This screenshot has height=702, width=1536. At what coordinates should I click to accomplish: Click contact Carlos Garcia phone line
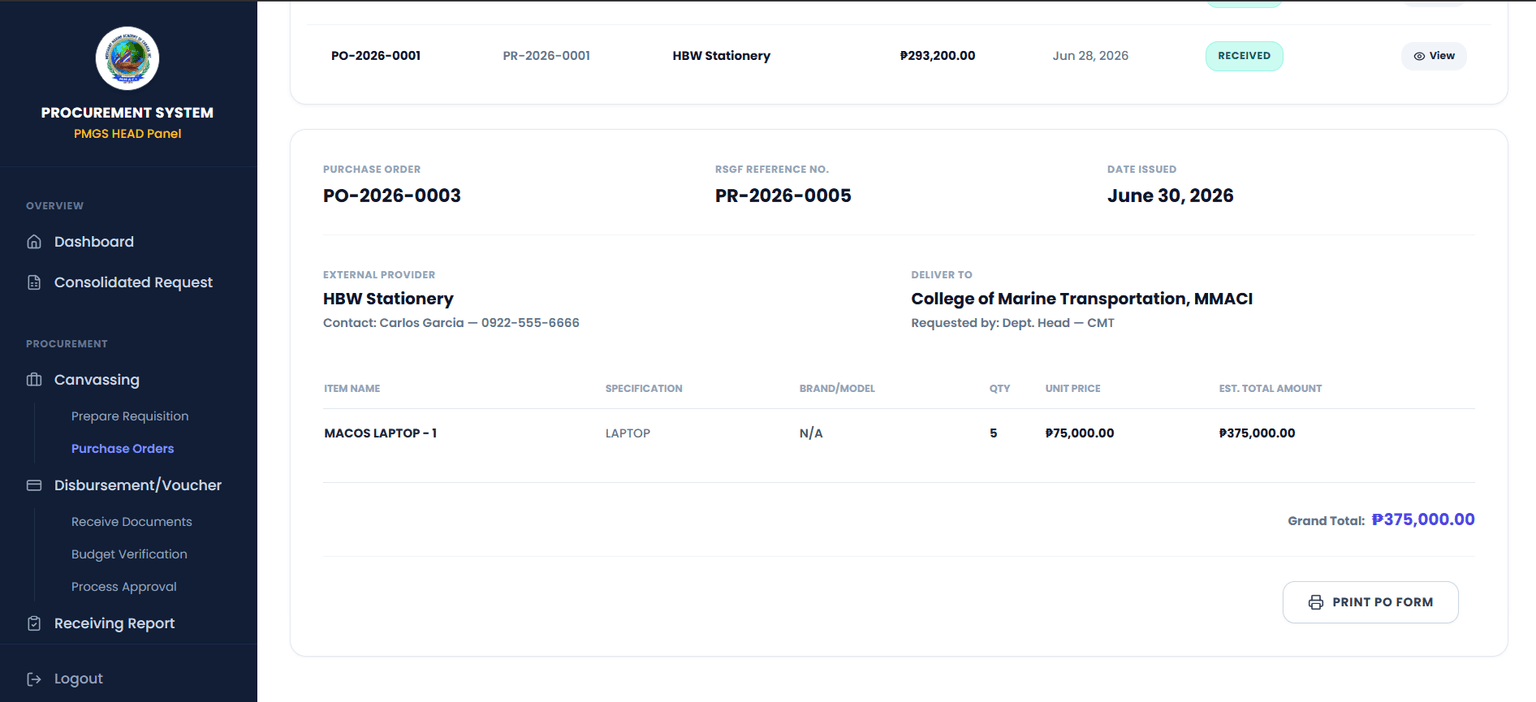(x=451, y=323)
